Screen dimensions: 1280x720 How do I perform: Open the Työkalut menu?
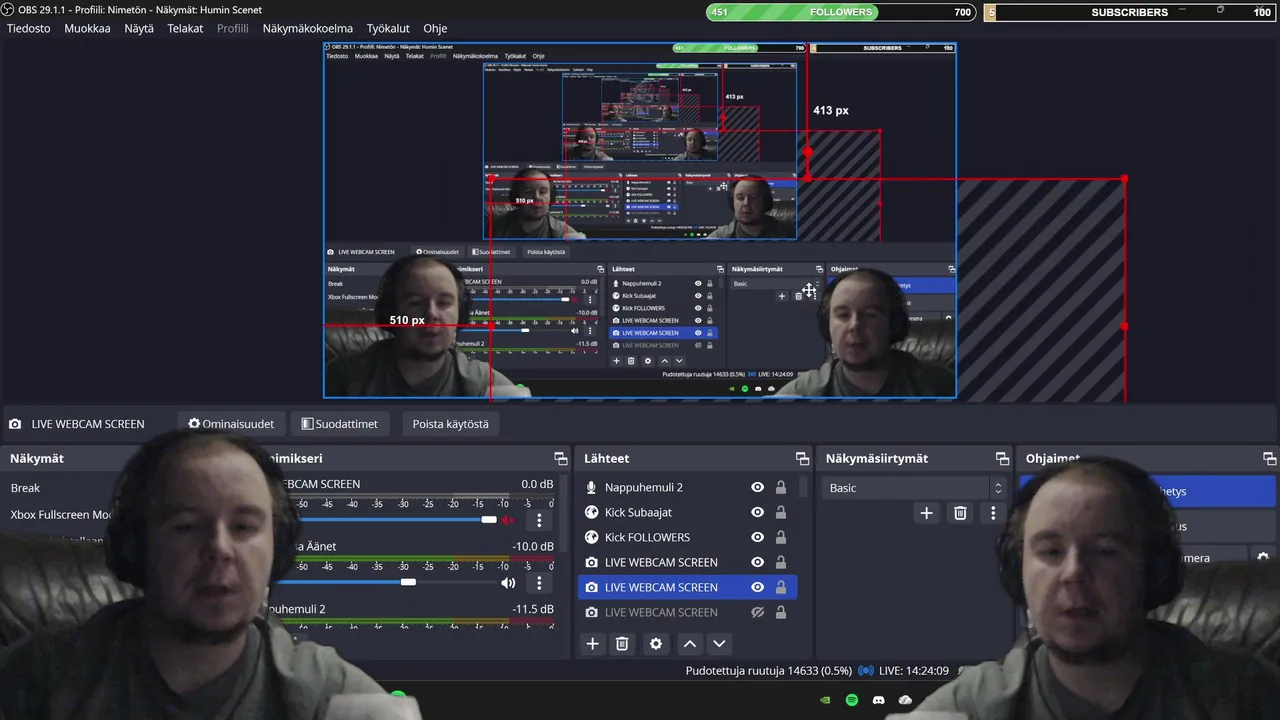click(x=388, y=28)
